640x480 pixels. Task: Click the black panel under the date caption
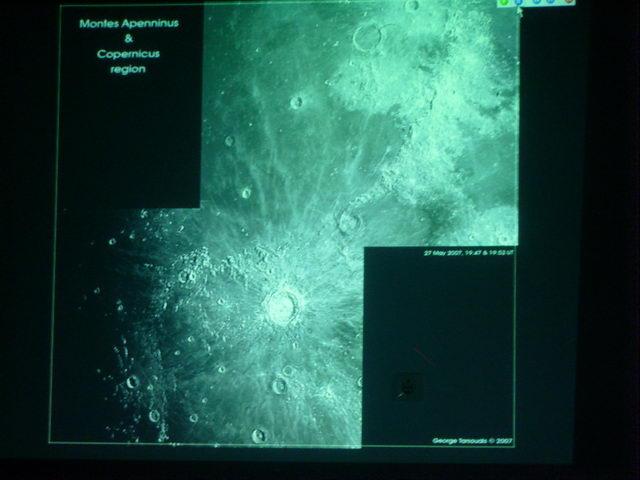point(439,347)
